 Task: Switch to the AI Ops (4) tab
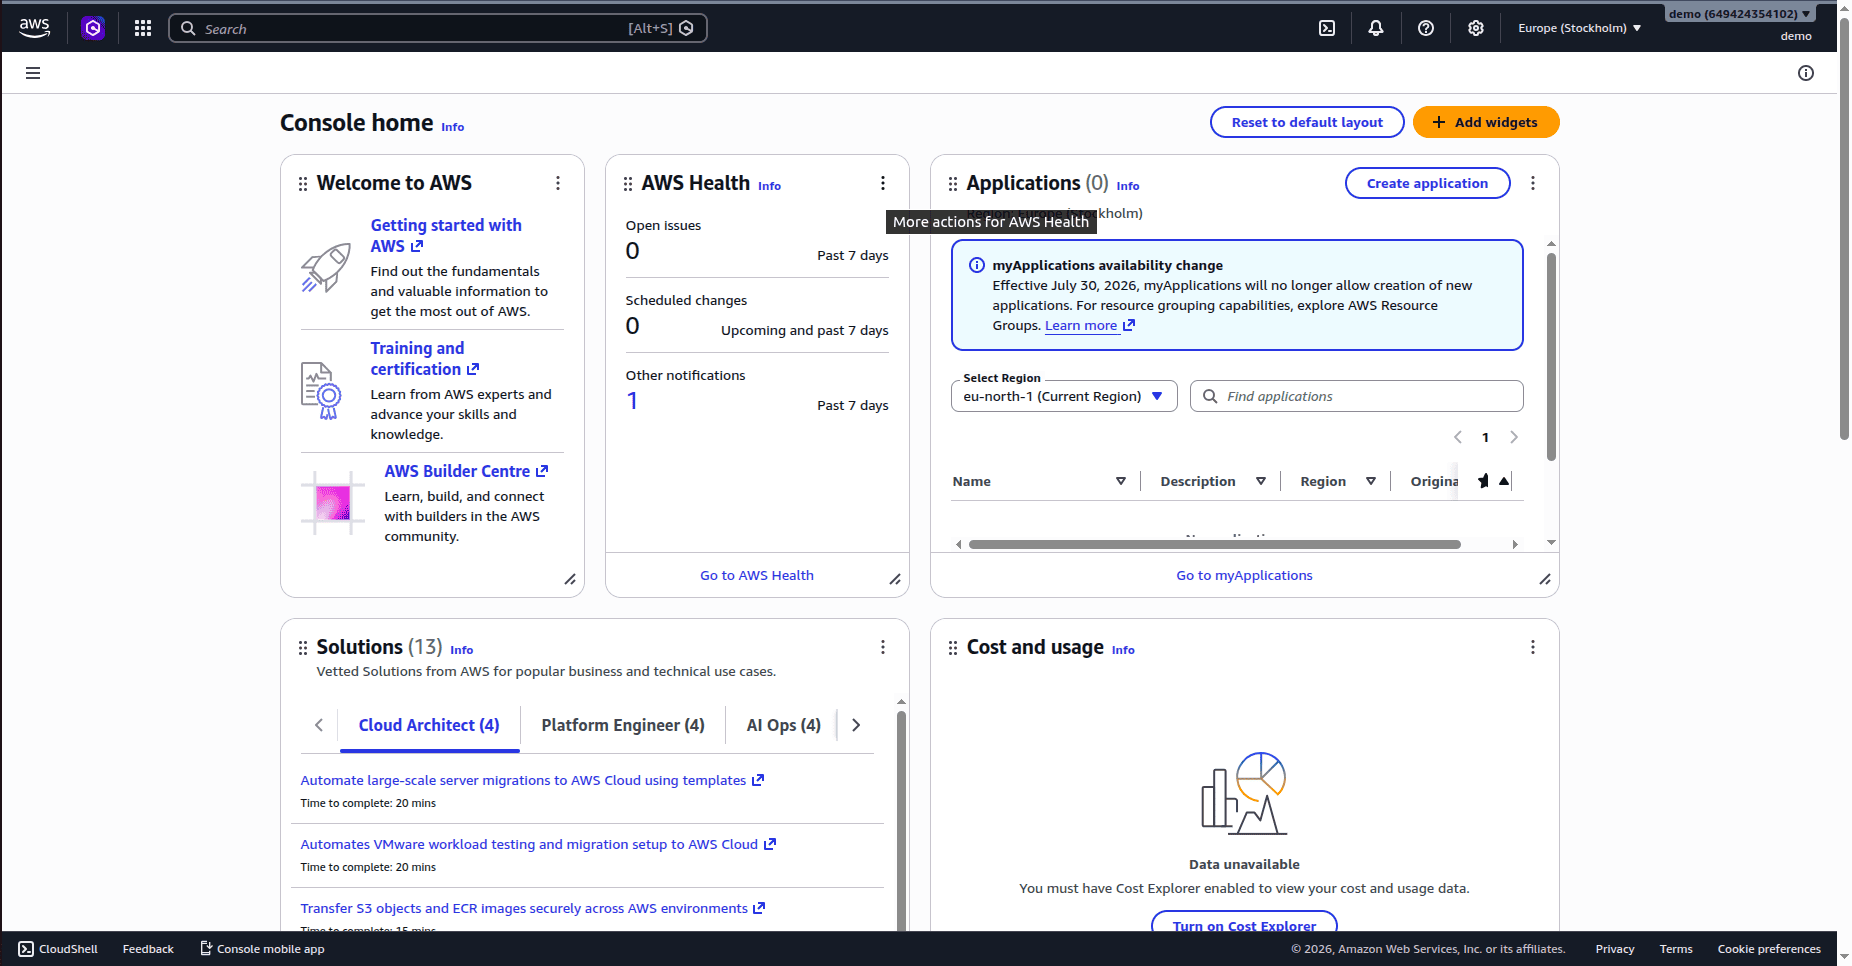784,725
